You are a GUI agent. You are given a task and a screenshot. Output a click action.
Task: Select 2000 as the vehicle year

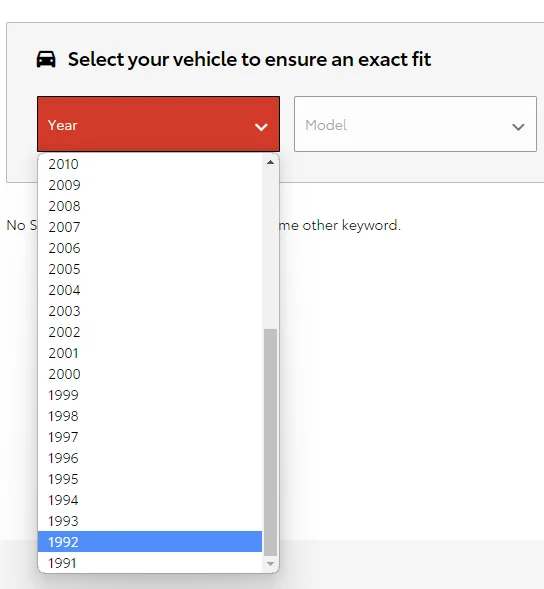[x=150, y=374]
